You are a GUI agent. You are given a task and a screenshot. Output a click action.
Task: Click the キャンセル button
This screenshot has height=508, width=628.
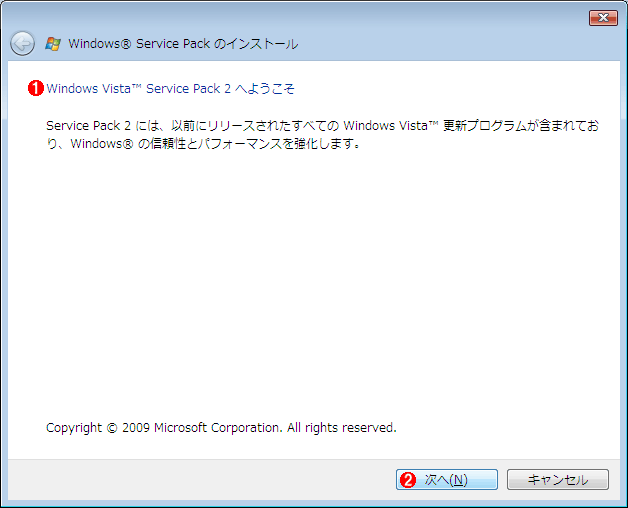pos(558,480)
